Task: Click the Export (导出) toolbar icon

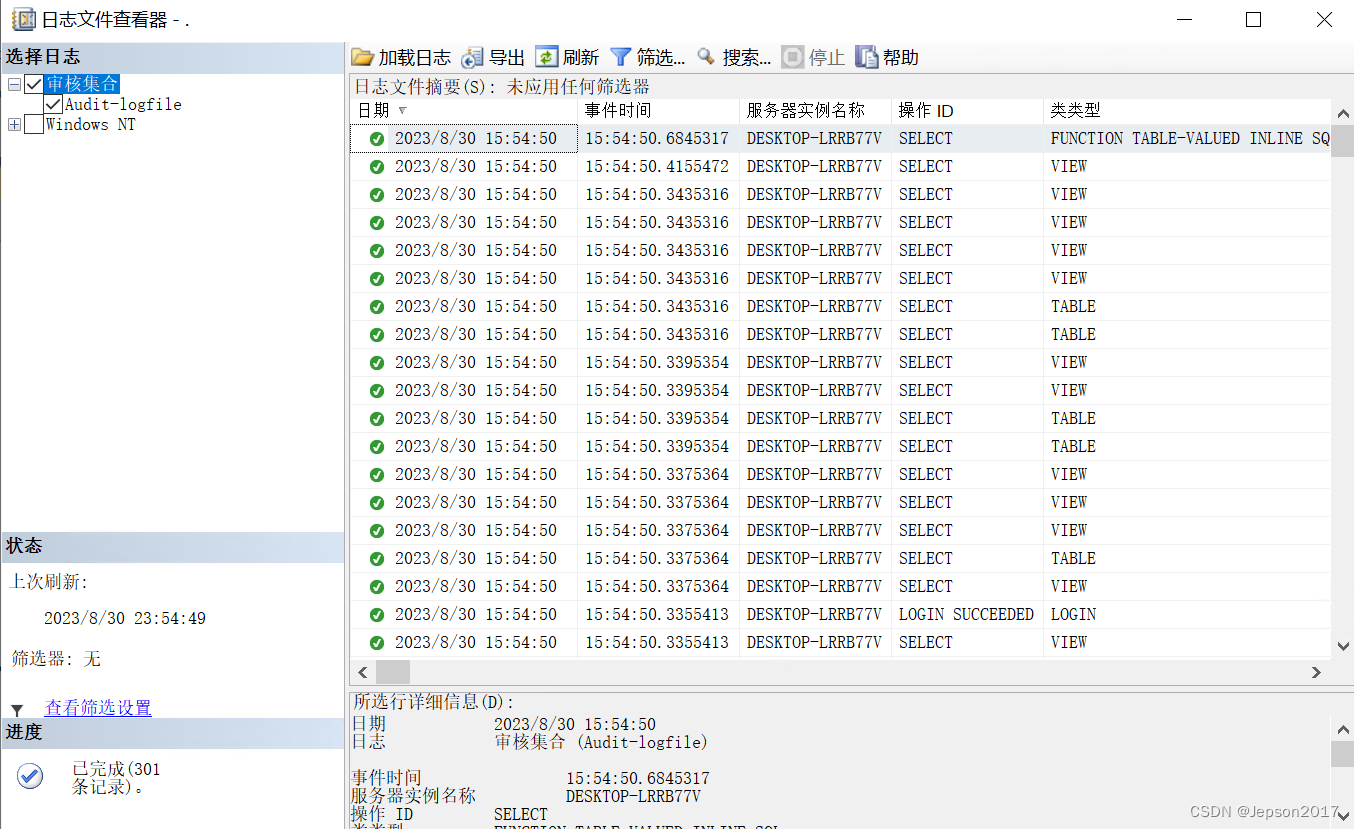Action: 473,58
